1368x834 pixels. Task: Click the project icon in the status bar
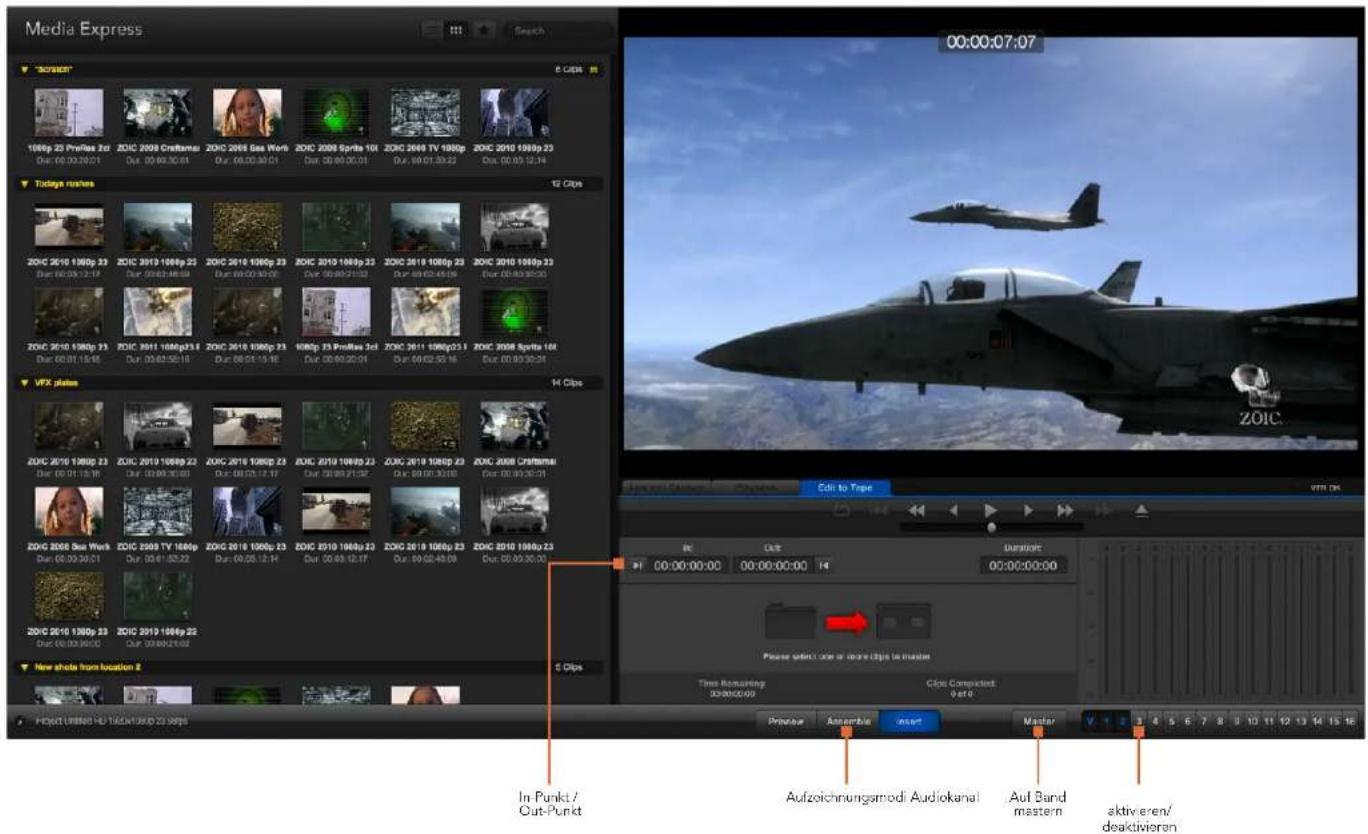(x=21, y=720)
